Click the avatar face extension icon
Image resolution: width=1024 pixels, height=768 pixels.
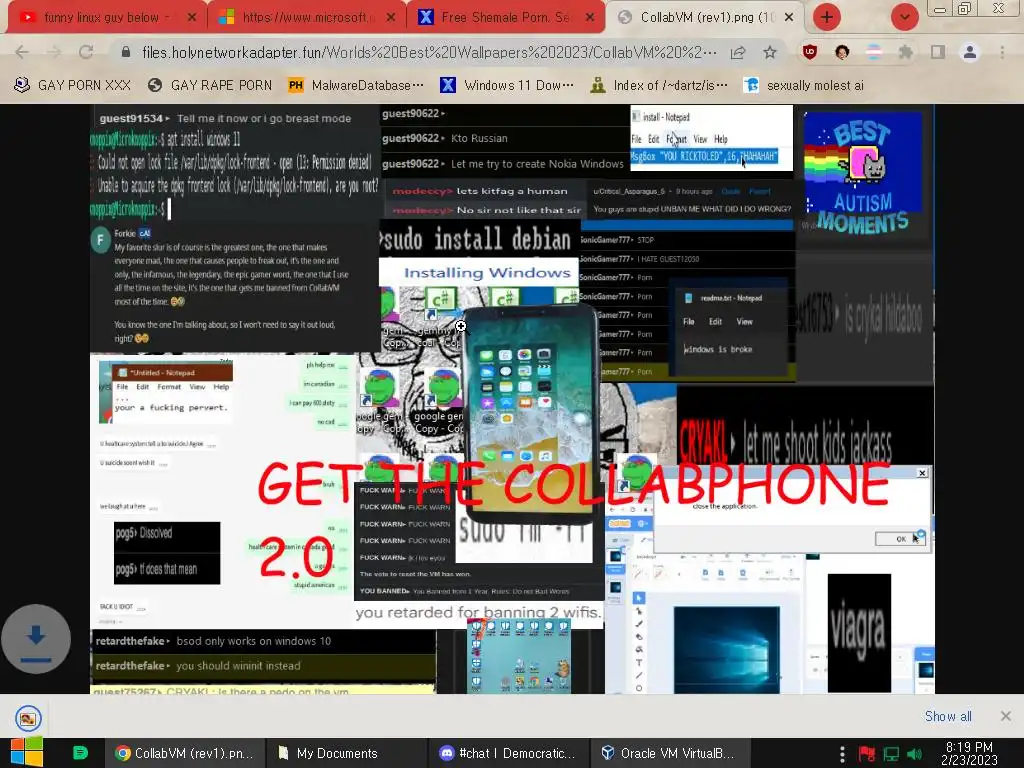click(842, 52)
